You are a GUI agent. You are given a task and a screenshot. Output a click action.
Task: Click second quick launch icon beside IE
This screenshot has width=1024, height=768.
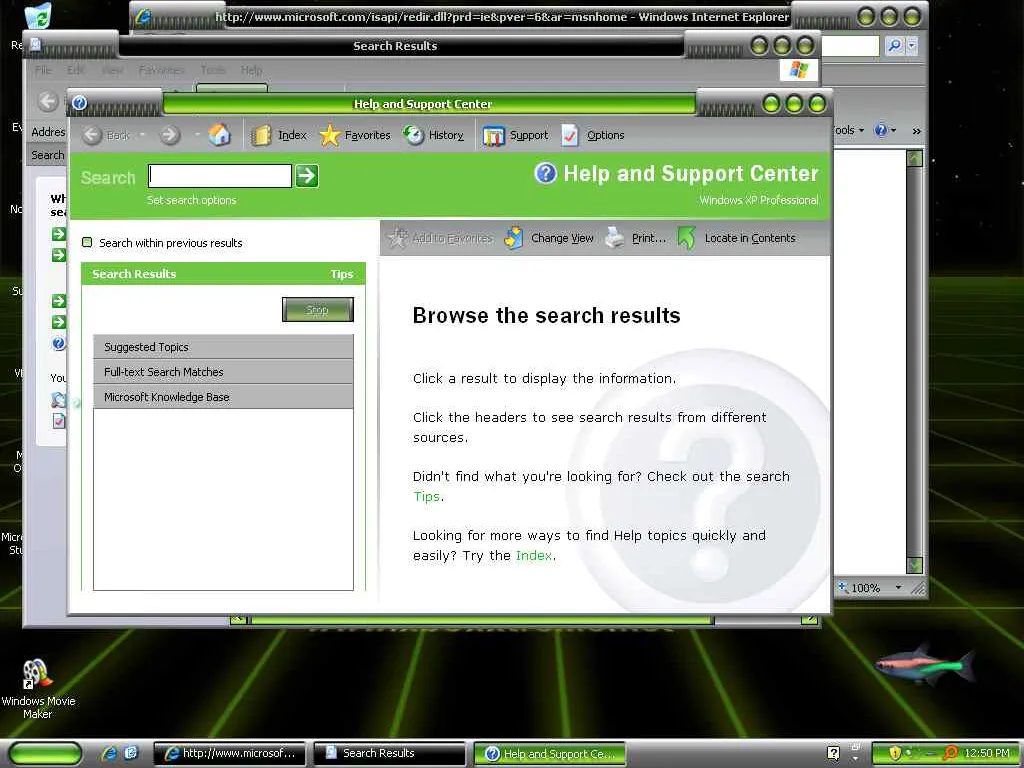(x=131, y=753)
